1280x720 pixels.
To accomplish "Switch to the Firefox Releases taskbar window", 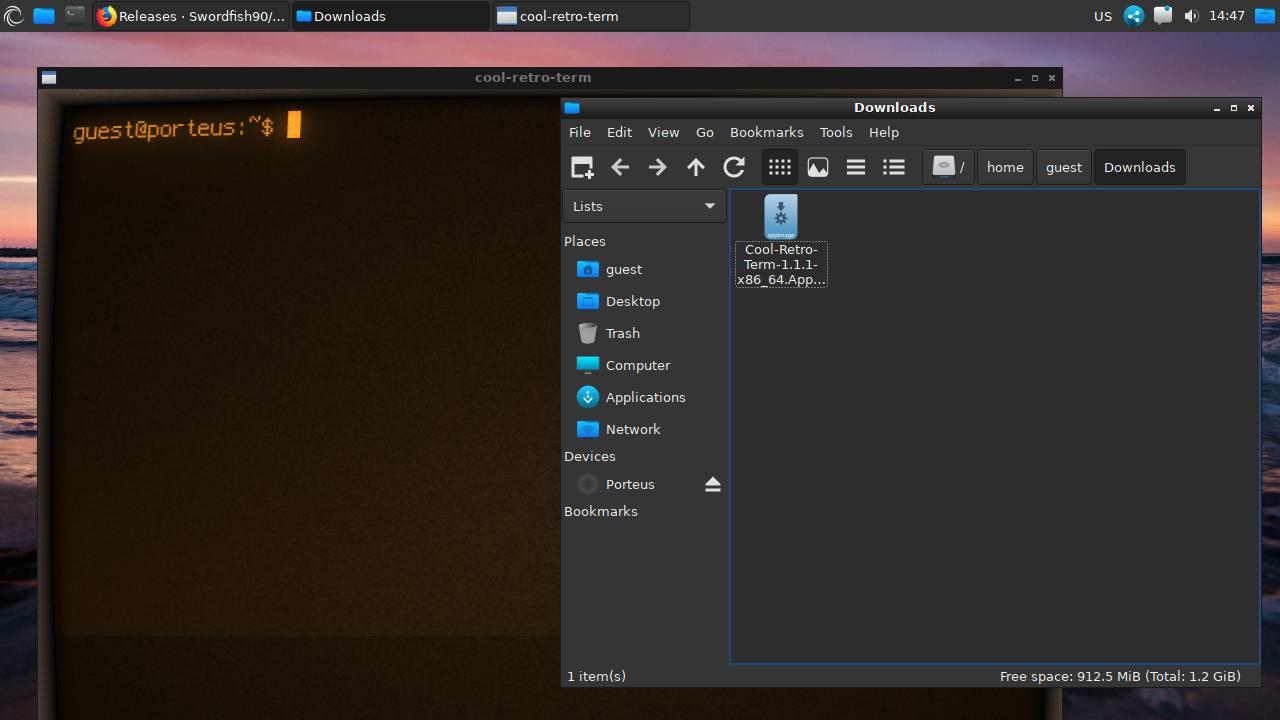I will click(x=191, y=16).
